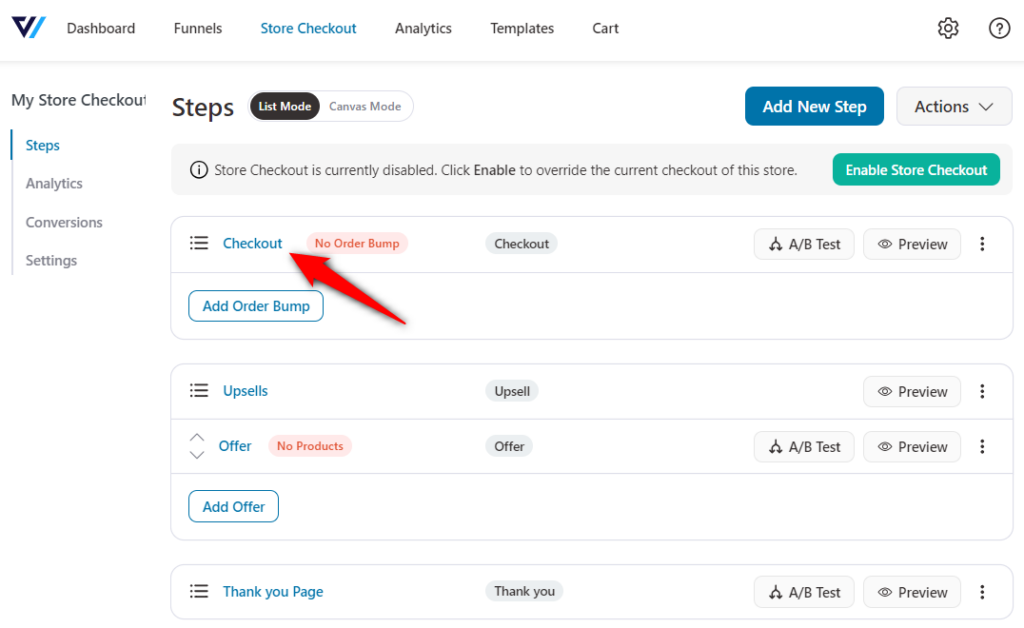Click the FunnelKit logo icon
The image size is (1024, 628).
(28, 27)
